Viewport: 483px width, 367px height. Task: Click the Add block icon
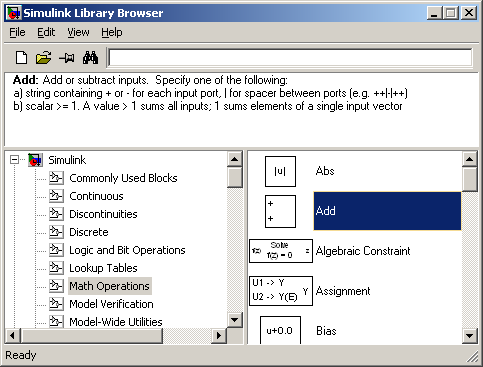click(280, 211)
